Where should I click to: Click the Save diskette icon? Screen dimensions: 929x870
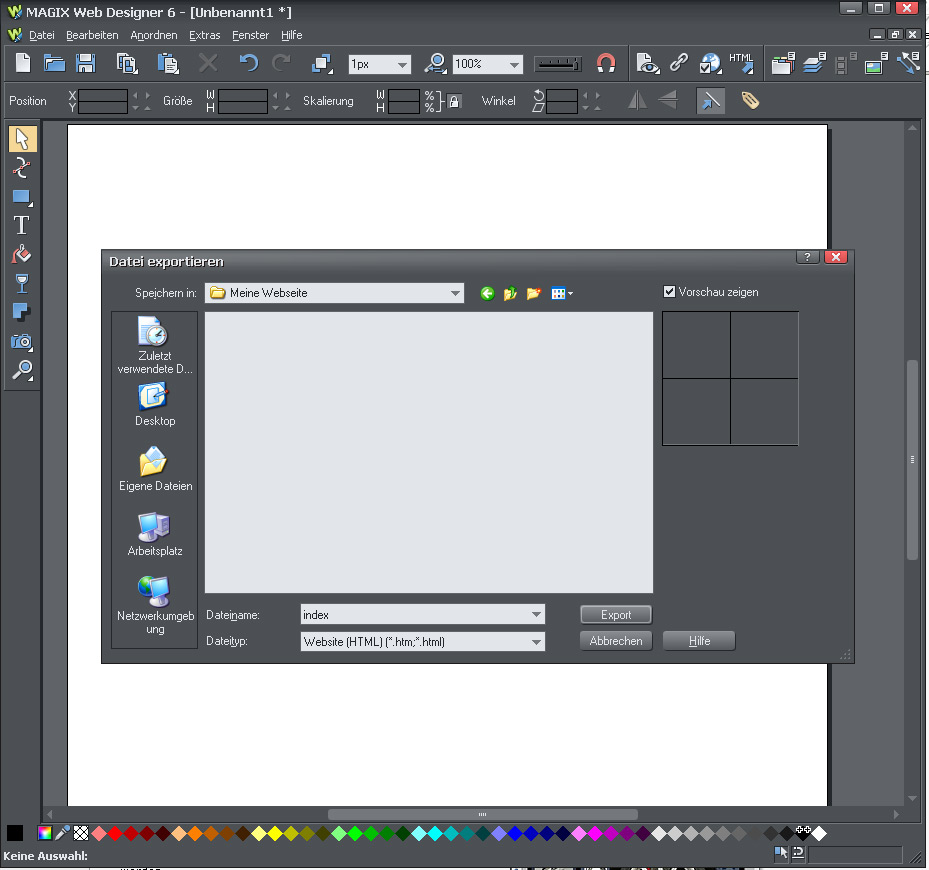(86, 63)
